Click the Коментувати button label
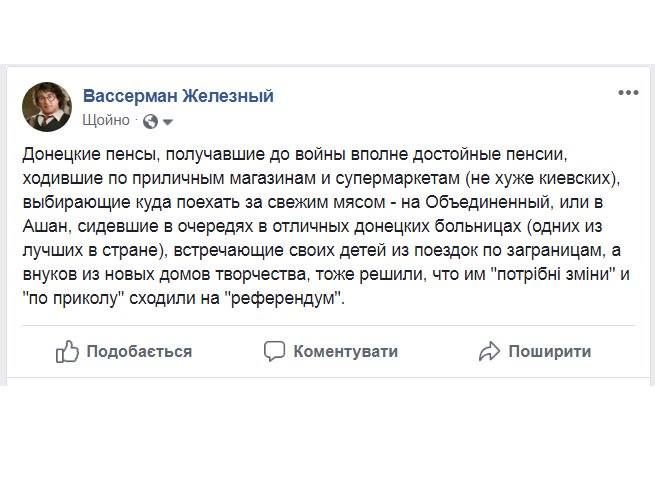 pos(345,351)
